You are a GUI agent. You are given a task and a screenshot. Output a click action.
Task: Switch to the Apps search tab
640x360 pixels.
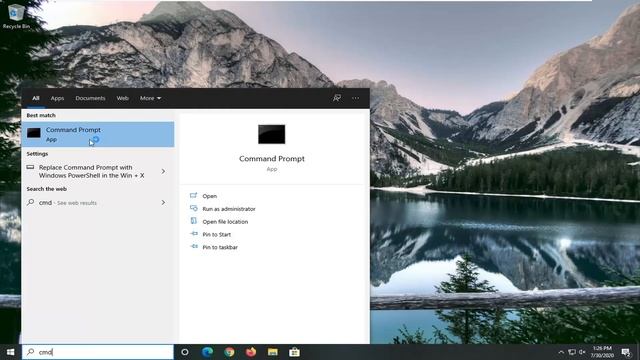coord(57,98)
